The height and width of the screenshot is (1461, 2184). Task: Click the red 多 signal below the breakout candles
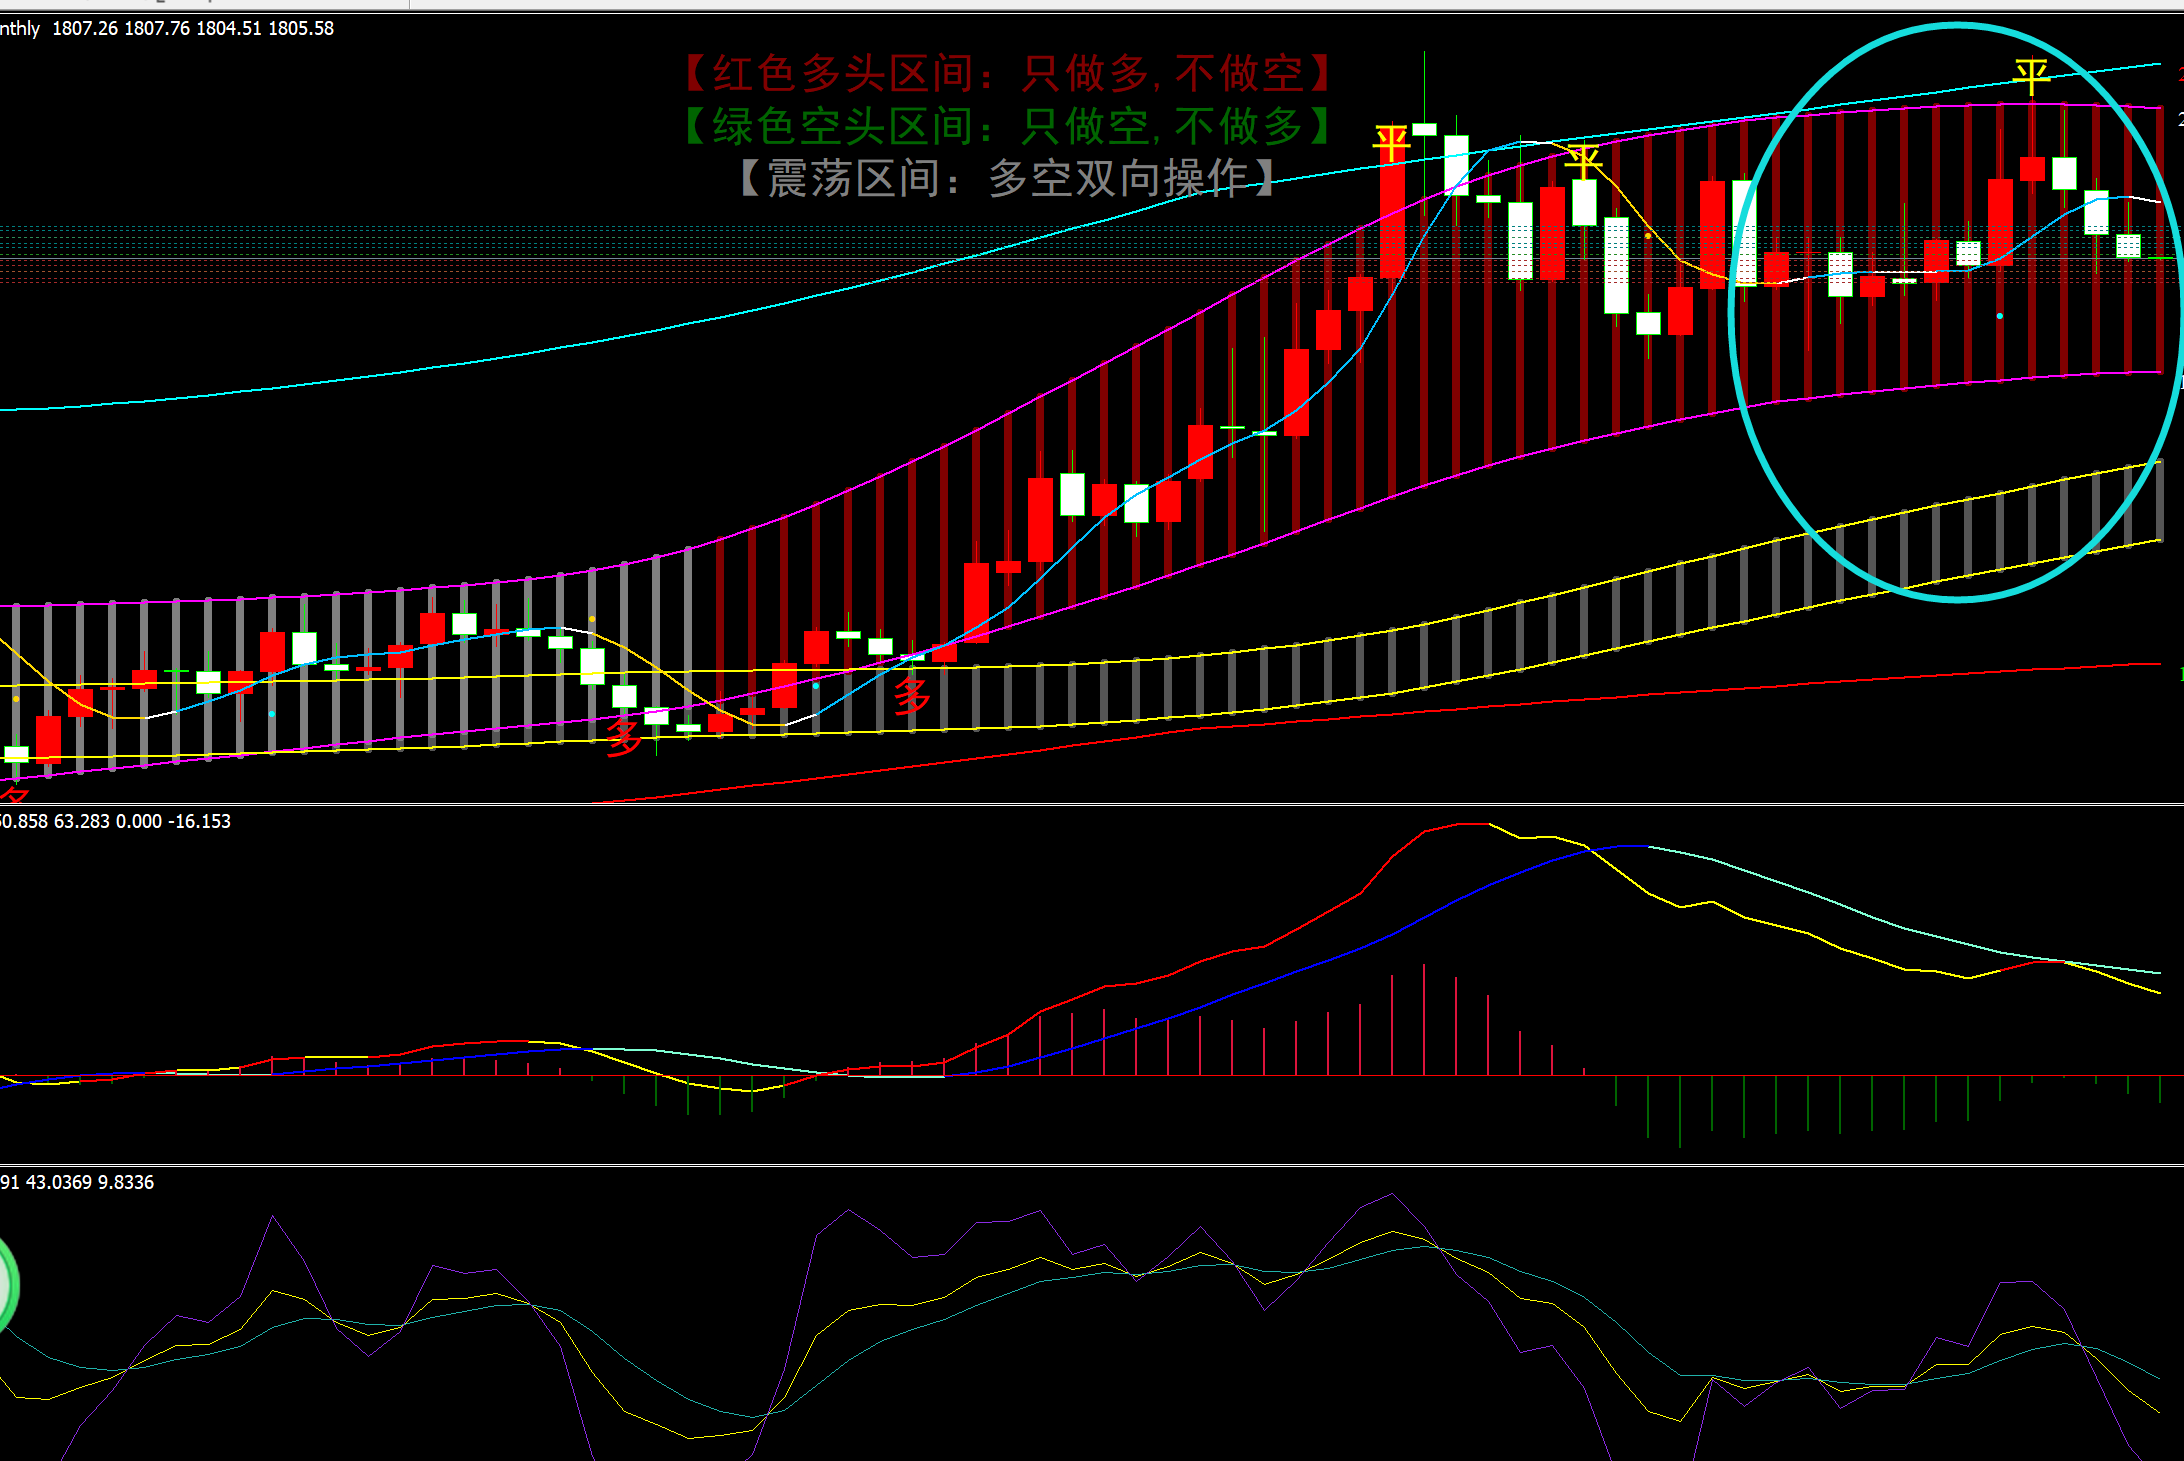coord(911,695)
